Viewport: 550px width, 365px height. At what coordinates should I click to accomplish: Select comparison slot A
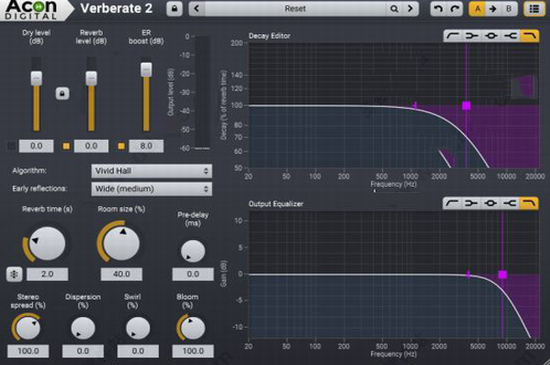[x=477, y=9]
